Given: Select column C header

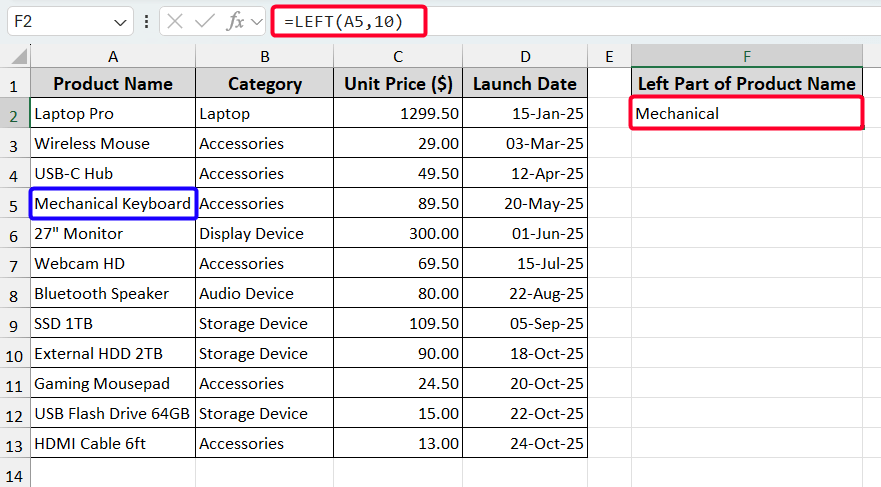Looking at the screenshot, I should click(398, 56).
